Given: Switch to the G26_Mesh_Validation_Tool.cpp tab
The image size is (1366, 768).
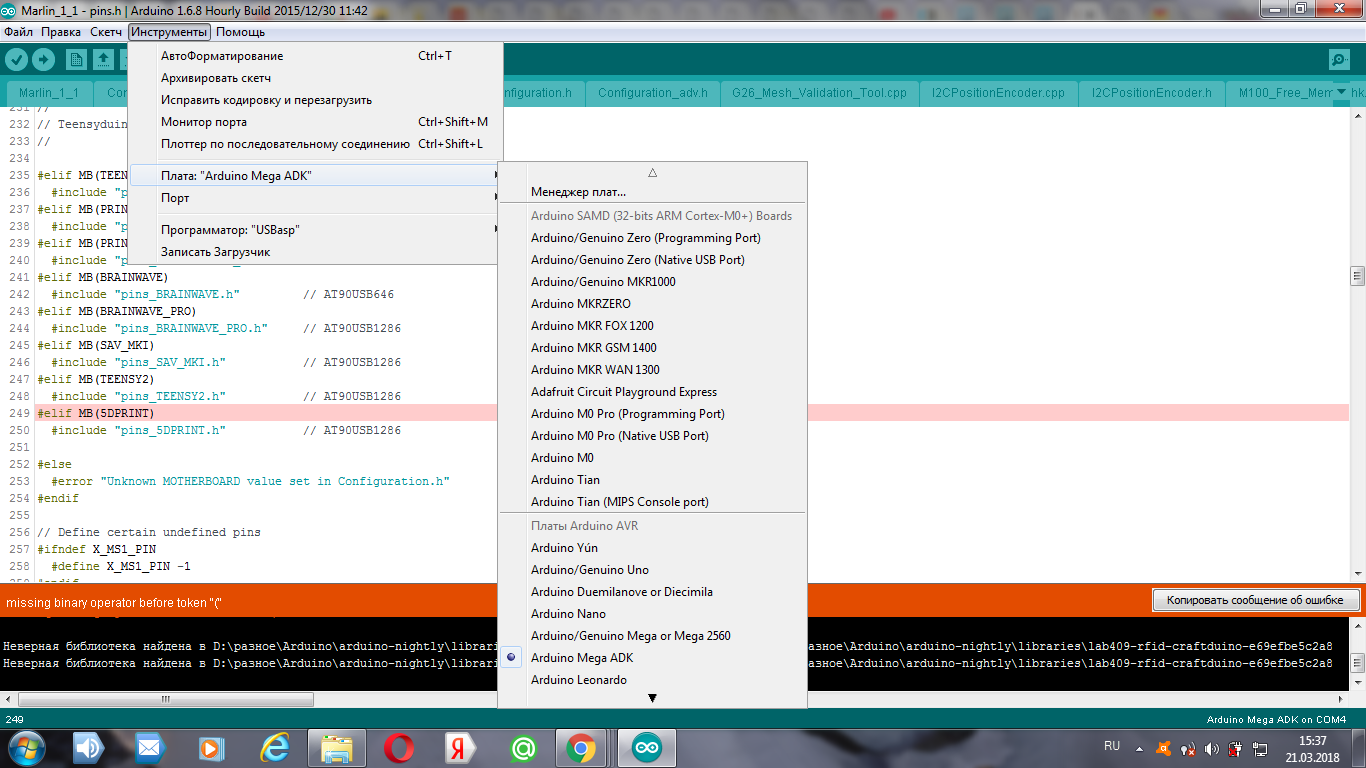Looking at the screenshot, I should pos(819,93).
